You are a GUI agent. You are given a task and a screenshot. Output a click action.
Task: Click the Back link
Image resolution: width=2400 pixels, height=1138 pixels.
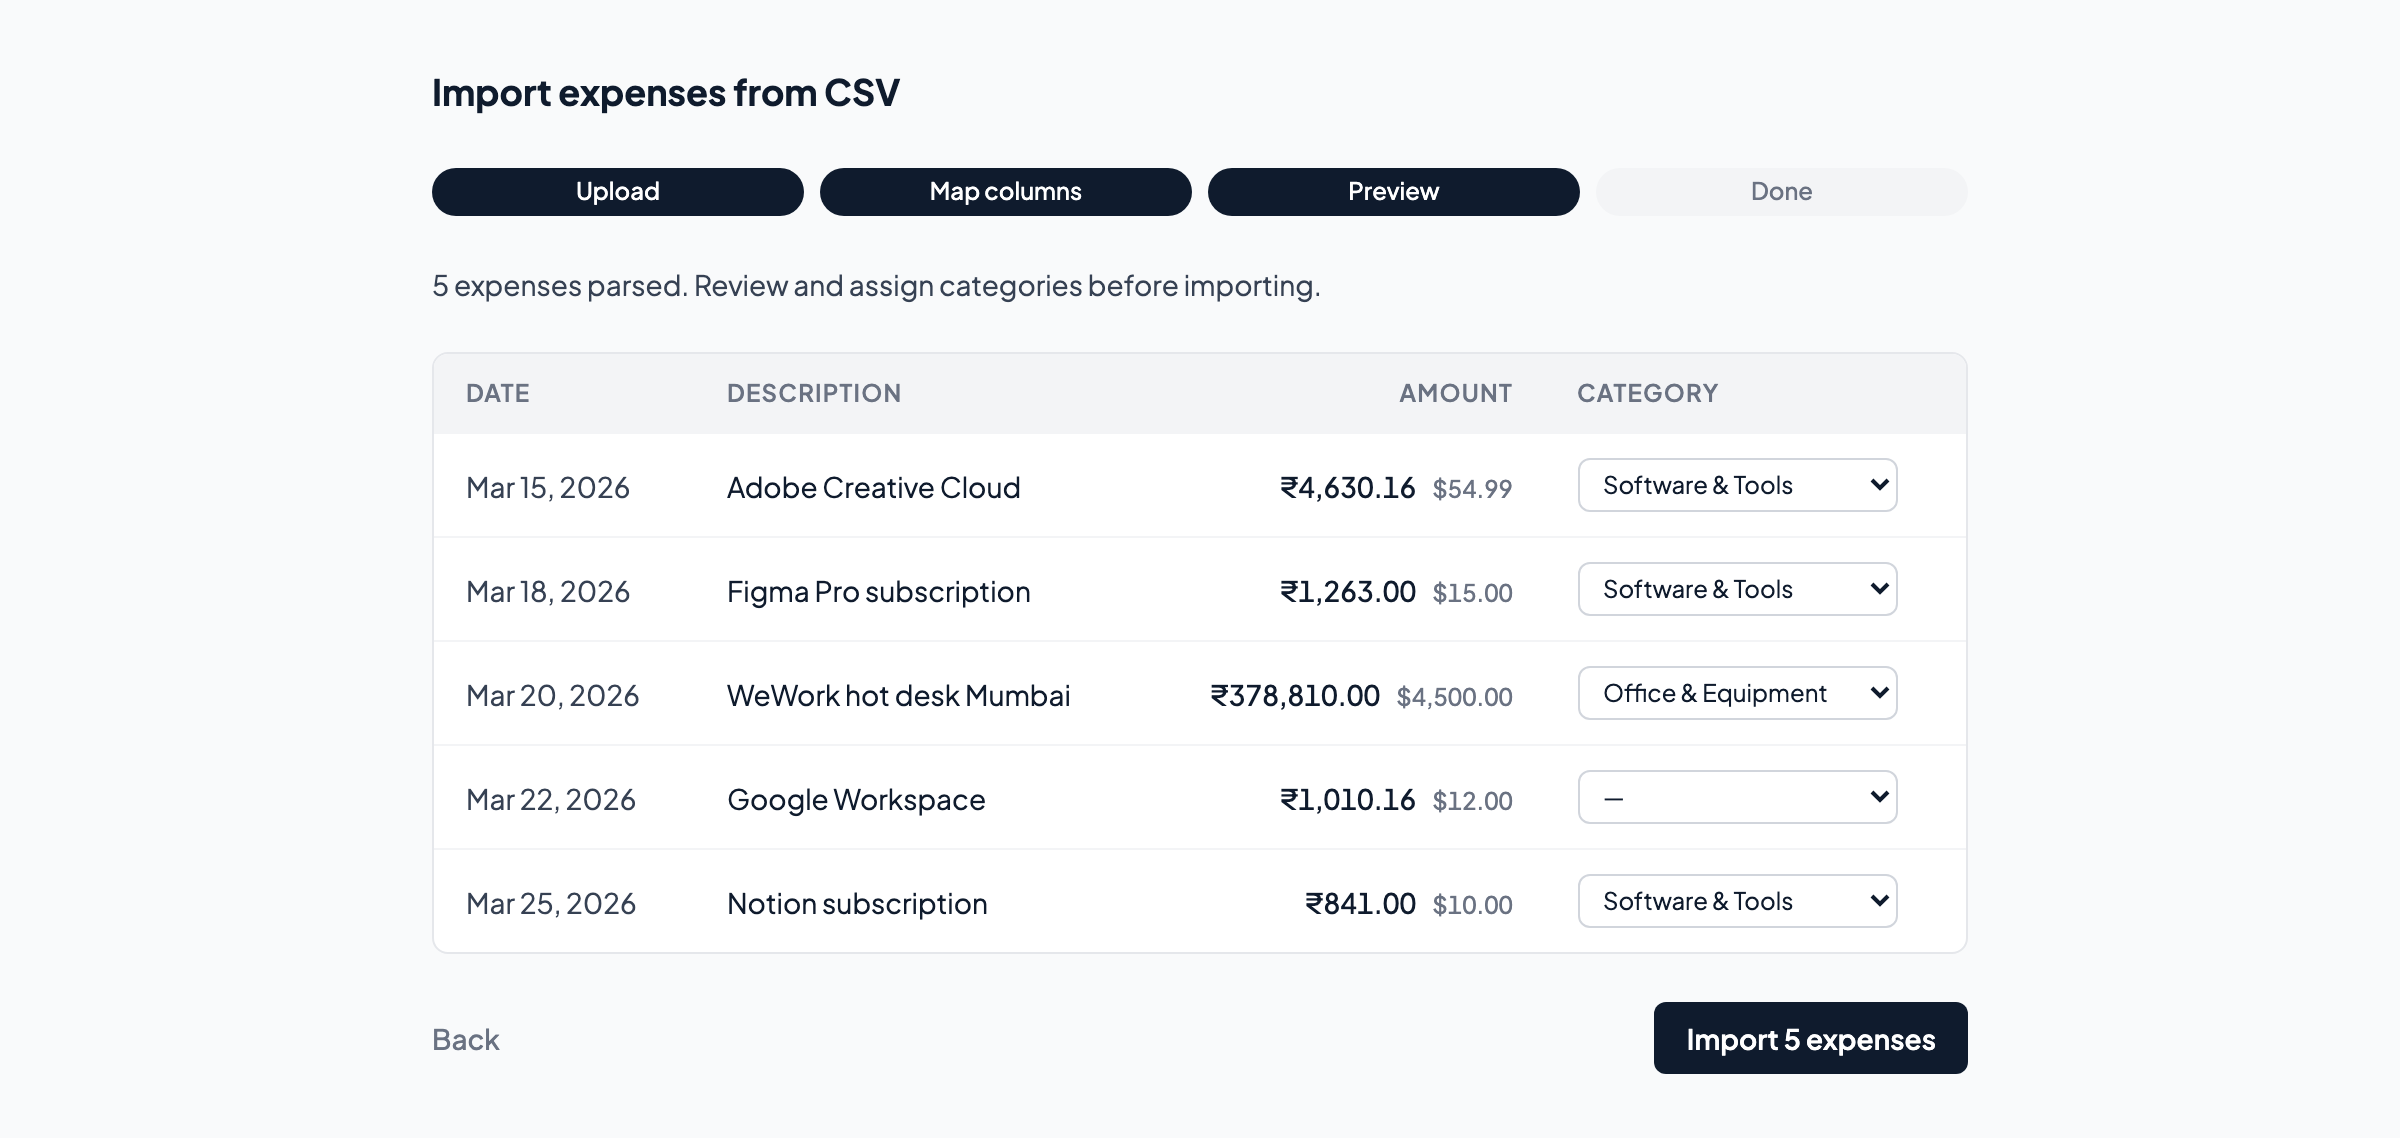pos(464,1040)
